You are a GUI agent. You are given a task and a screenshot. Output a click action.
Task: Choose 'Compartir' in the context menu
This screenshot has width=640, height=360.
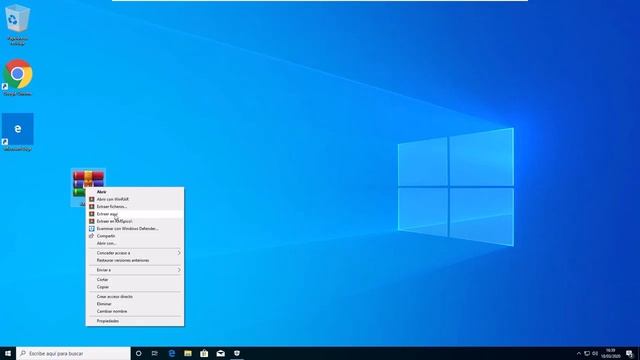tap(135, 236)
